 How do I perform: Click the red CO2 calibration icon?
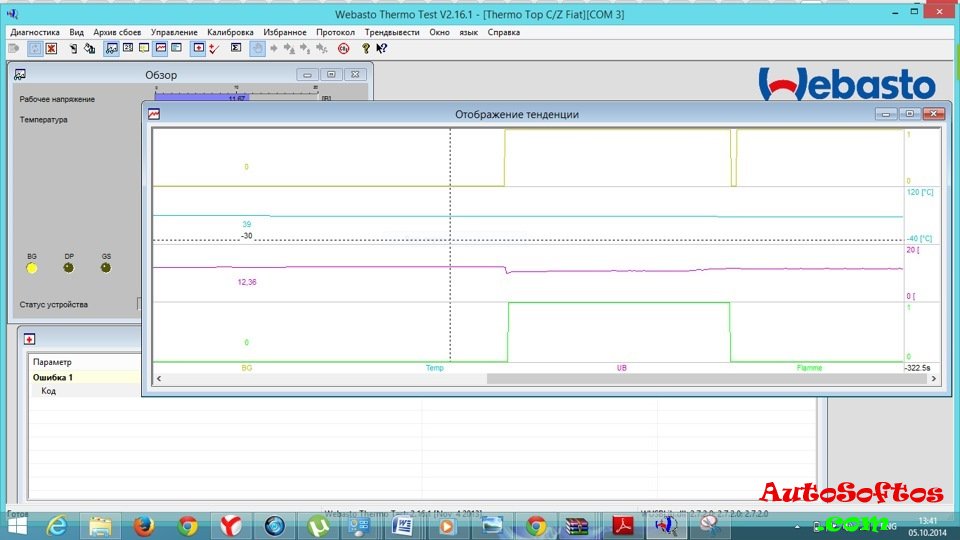343,48
